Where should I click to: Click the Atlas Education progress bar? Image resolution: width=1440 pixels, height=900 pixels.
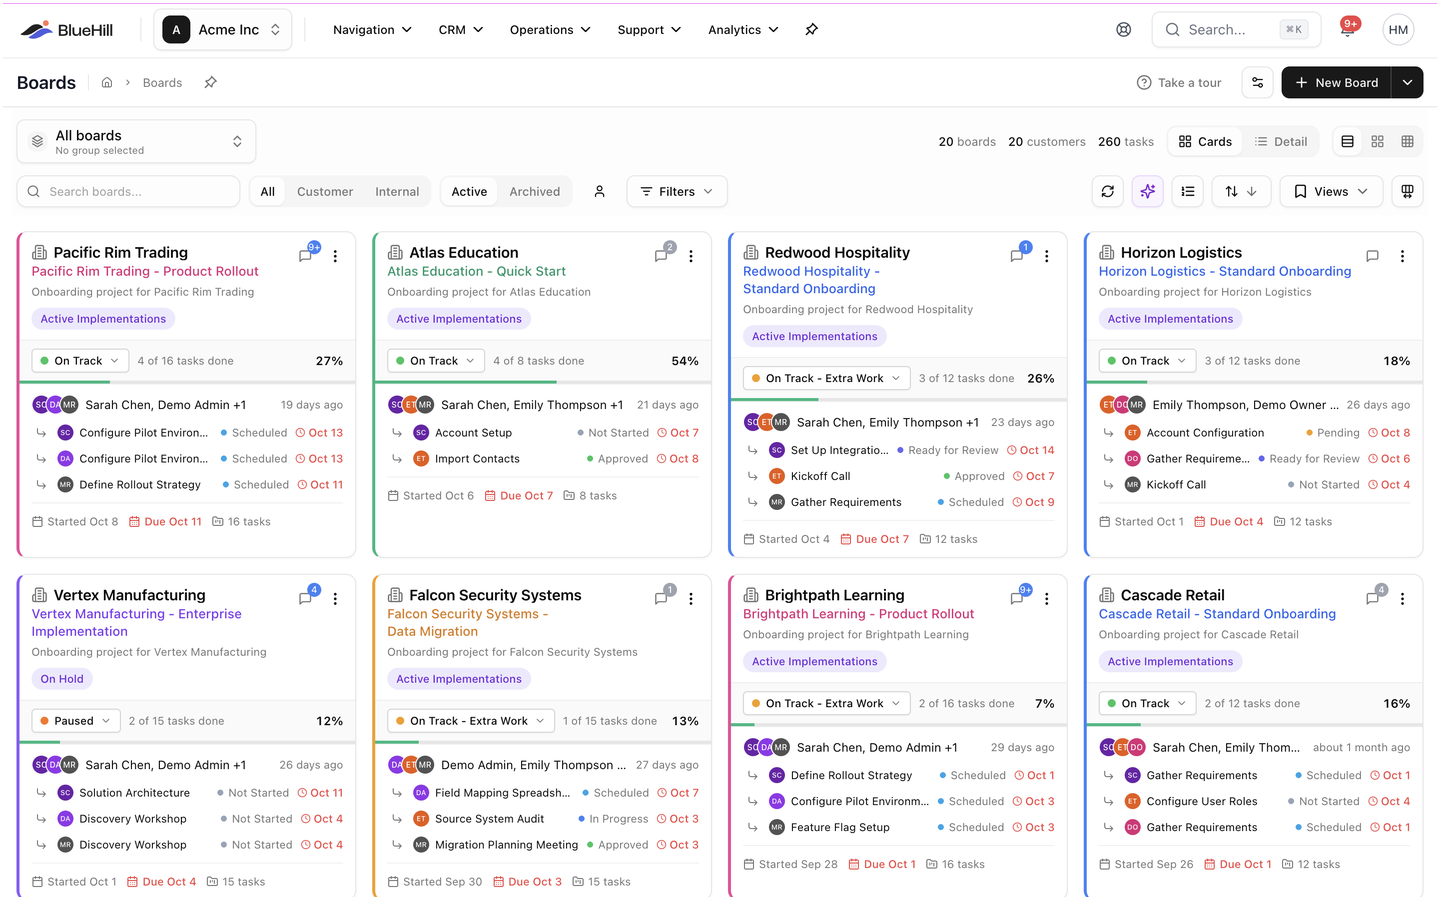[543, 382]
